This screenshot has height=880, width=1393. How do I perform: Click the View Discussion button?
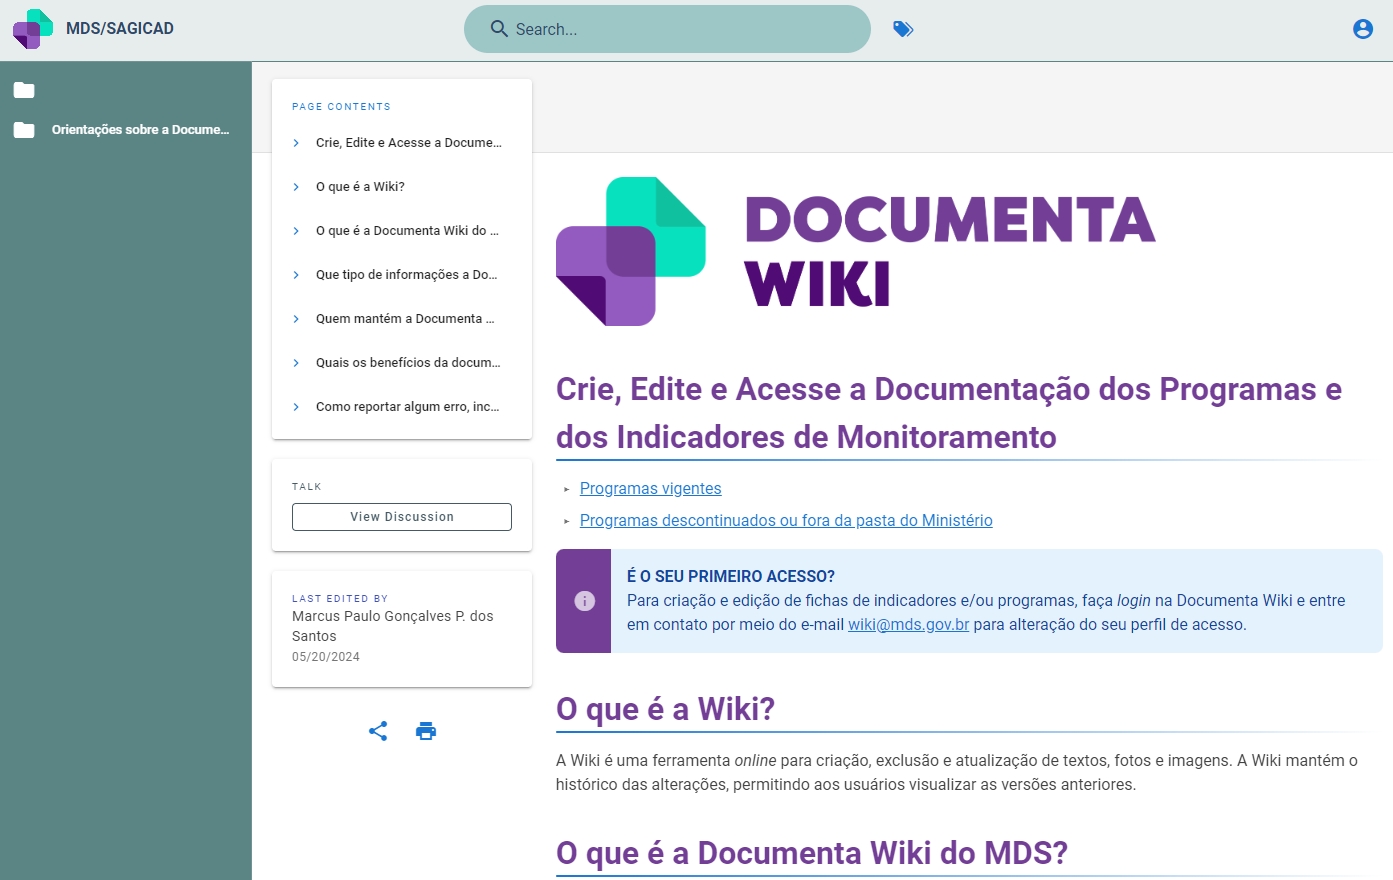(401, 517)
